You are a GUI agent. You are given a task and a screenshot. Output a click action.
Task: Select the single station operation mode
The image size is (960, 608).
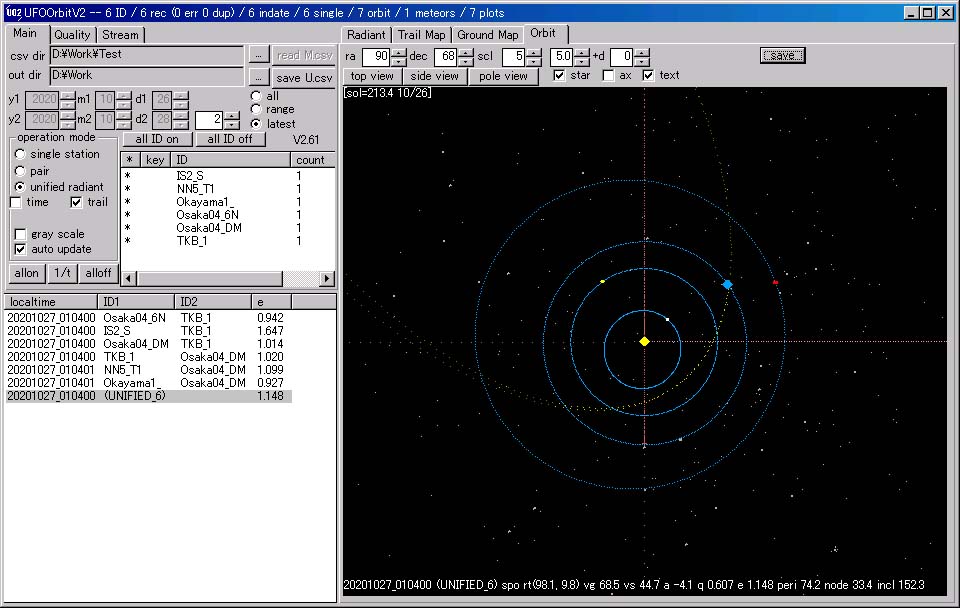pos(20,154)
